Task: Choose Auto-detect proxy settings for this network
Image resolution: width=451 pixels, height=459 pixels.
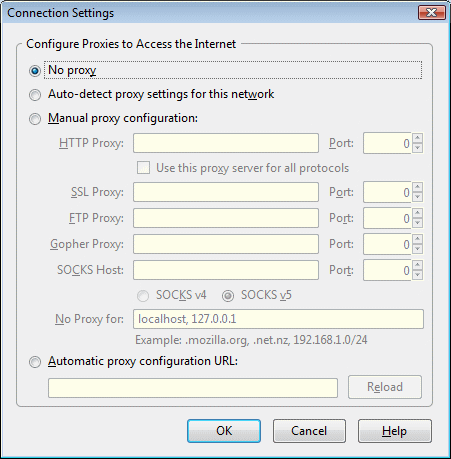Action: coord(35,95)
